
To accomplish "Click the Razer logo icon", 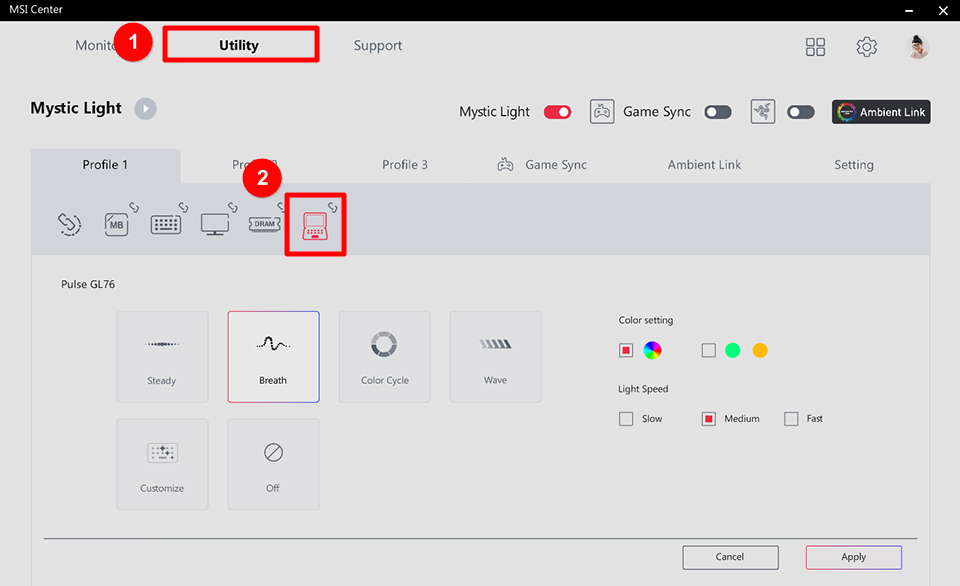I will coord(763,111).
